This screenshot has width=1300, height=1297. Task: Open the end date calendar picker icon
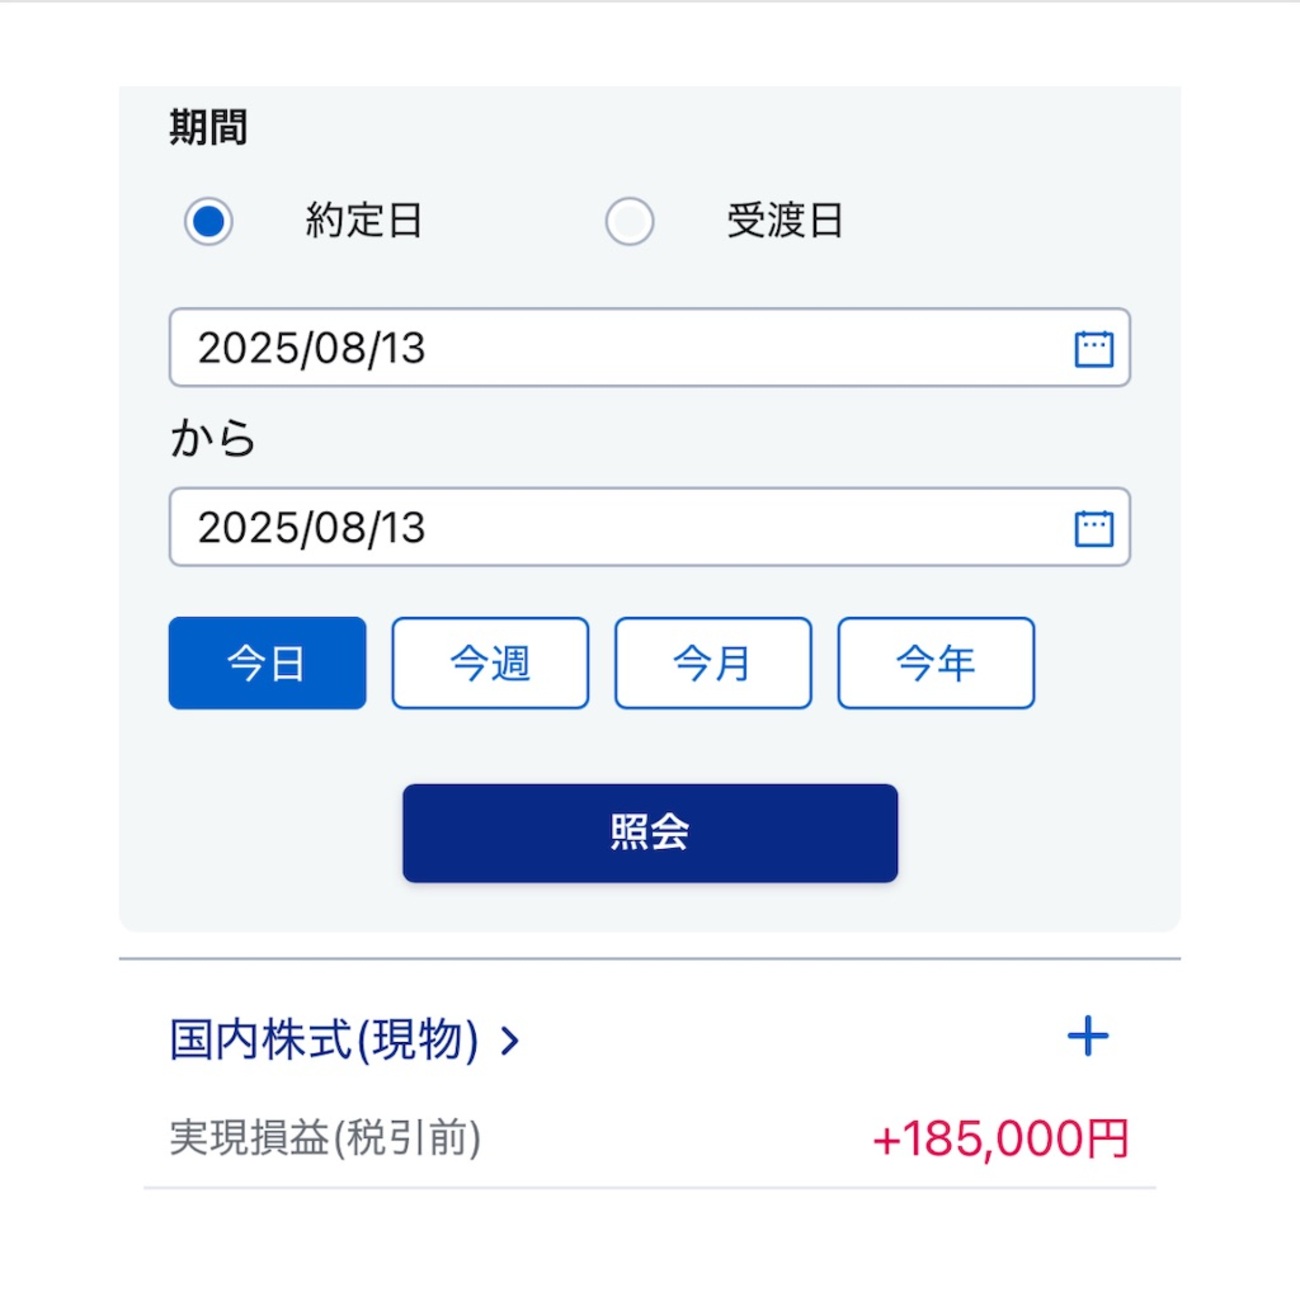pyautogui.click(x=1093, y=528)
